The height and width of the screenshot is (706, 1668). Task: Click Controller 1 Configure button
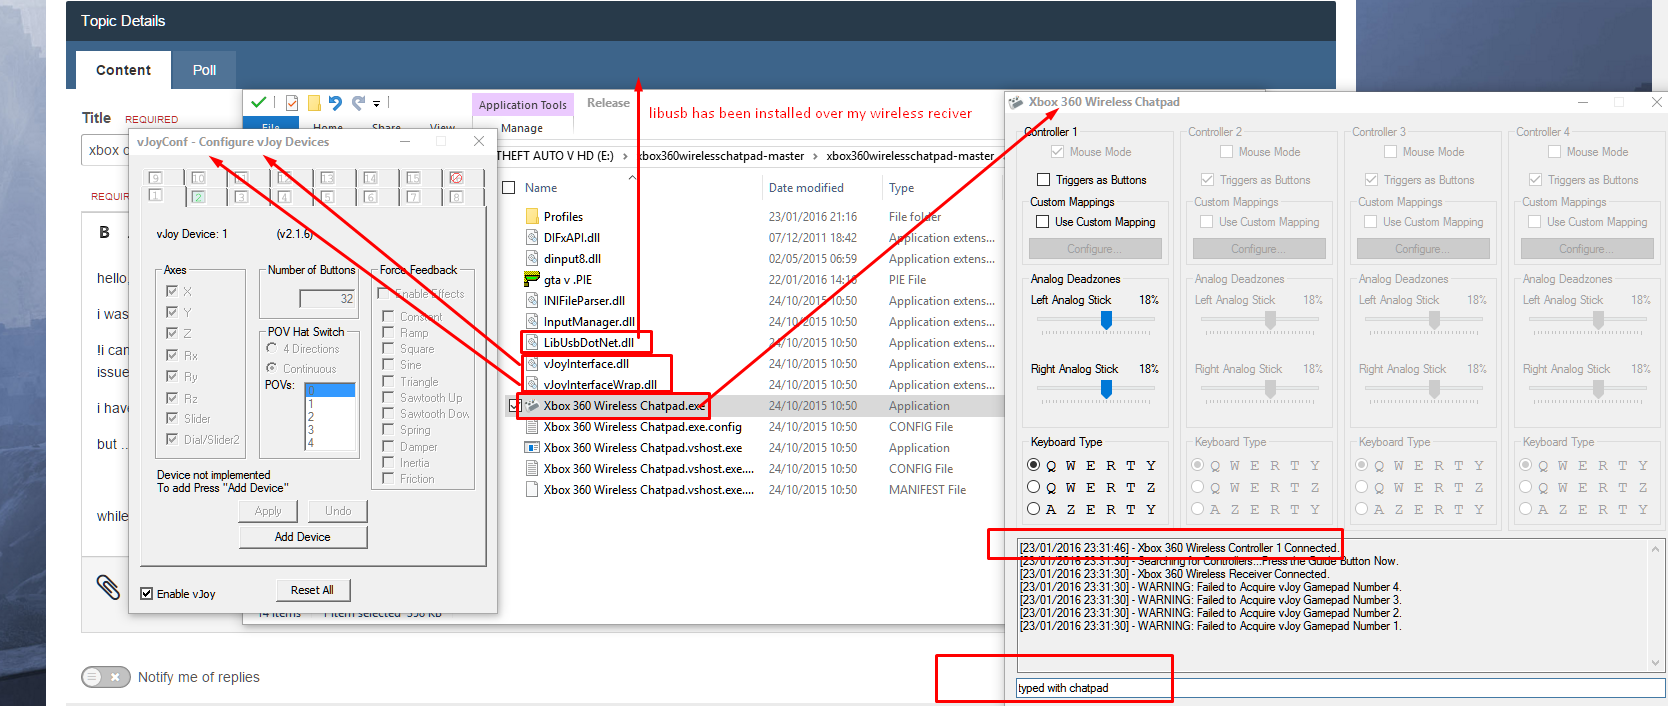click(1095, 249)
